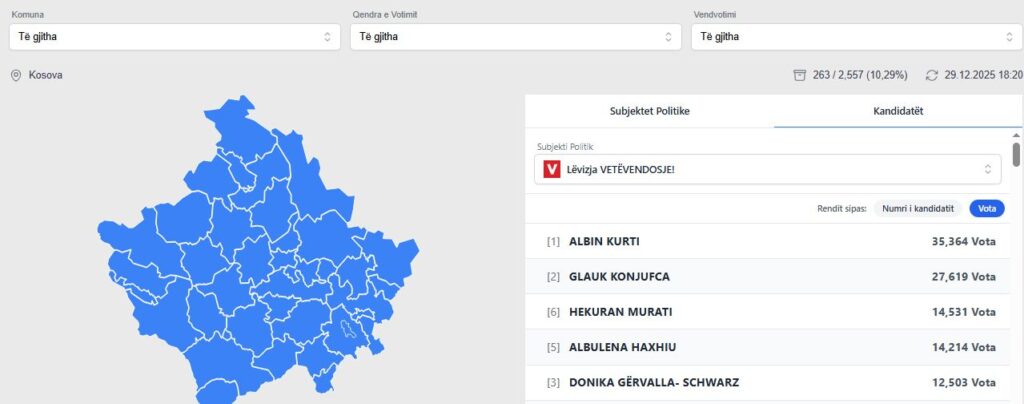The width and height of the screenshot is (1024, 404).
Task: Select candidate Albin Kurti row
Action: click(x=771, y=241)
